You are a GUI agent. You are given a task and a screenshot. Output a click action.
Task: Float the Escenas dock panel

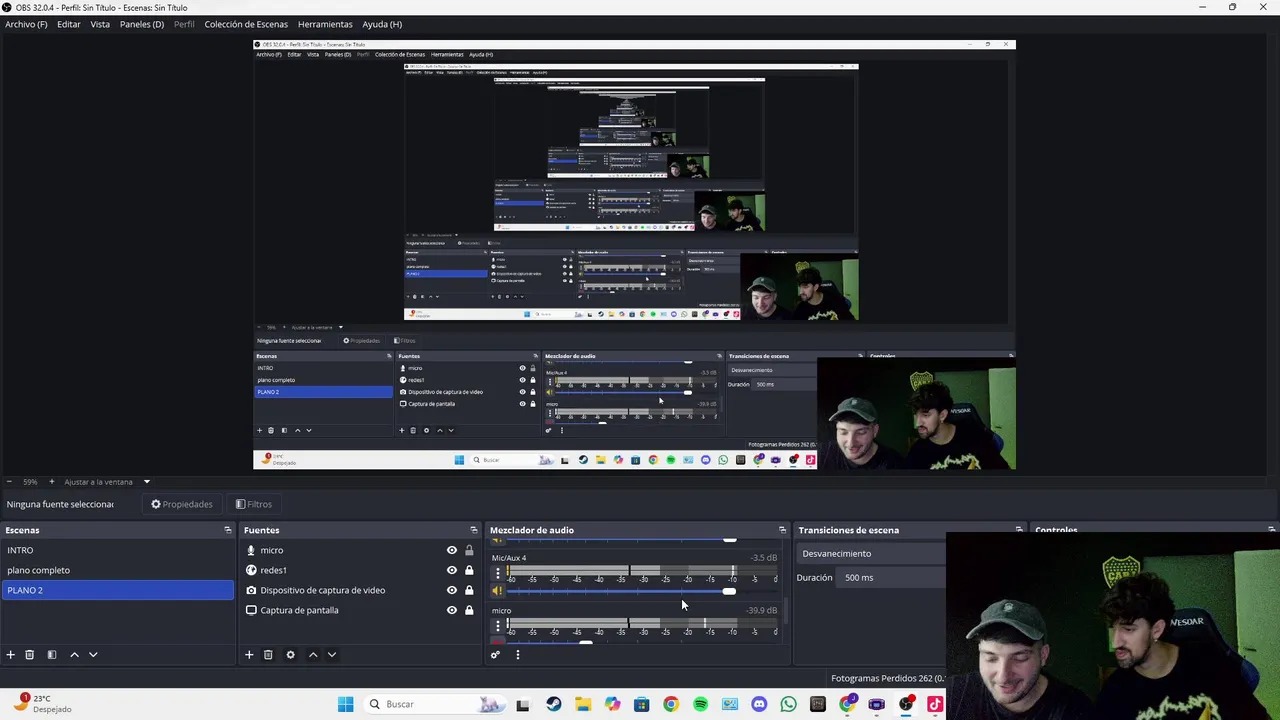coord(227,530)
